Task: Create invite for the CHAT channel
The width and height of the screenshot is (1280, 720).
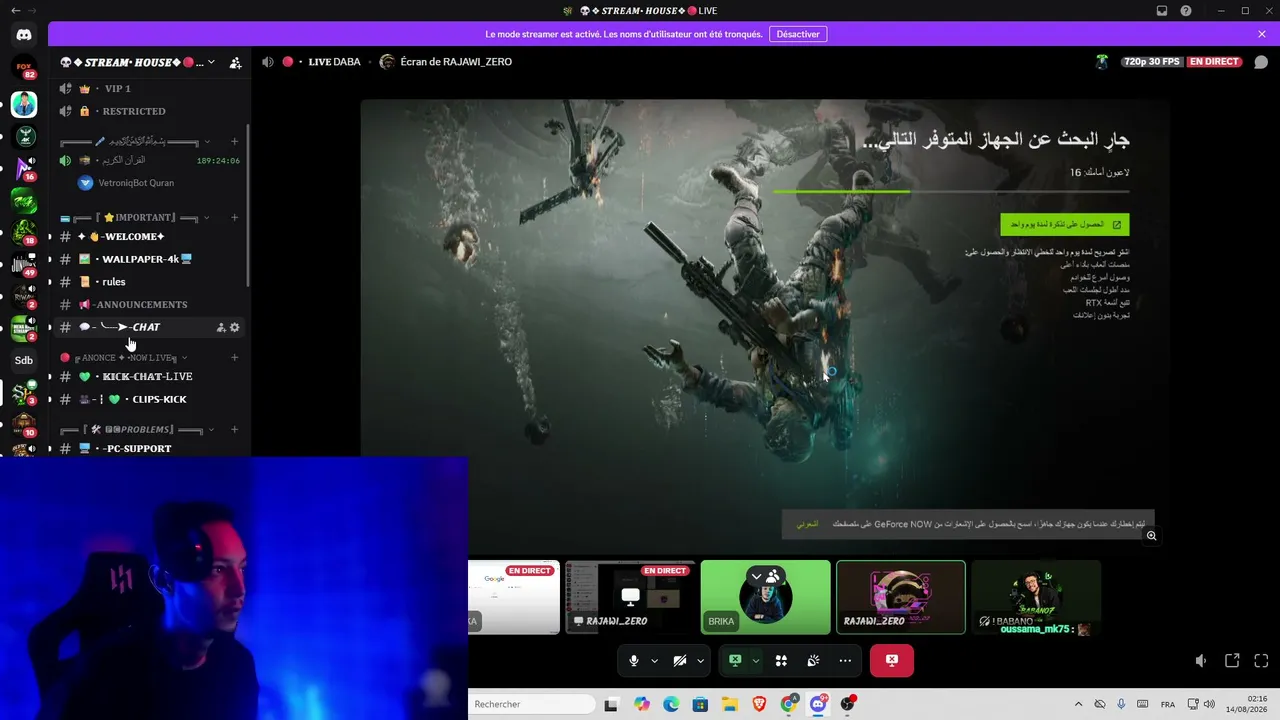Action: tap(221, 327)
